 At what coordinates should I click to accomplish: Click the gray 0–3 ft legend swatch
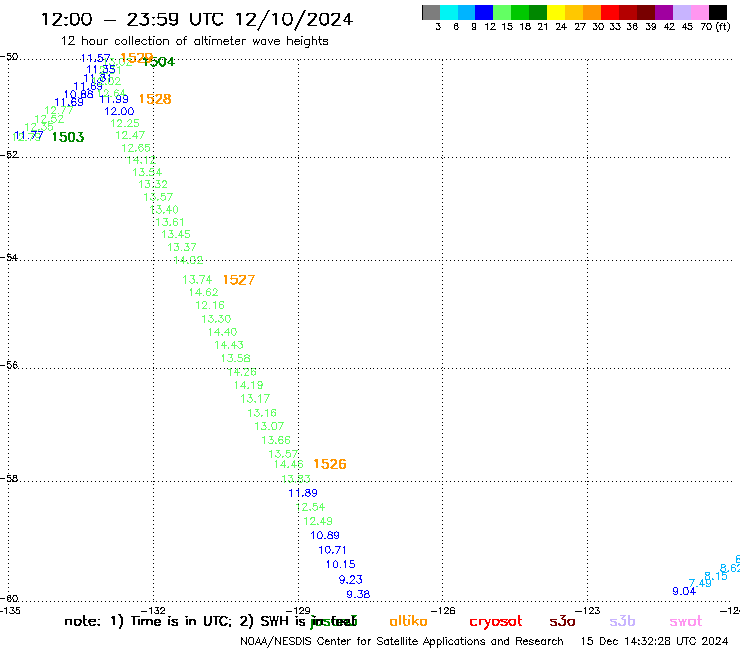(x=431, y=12)
